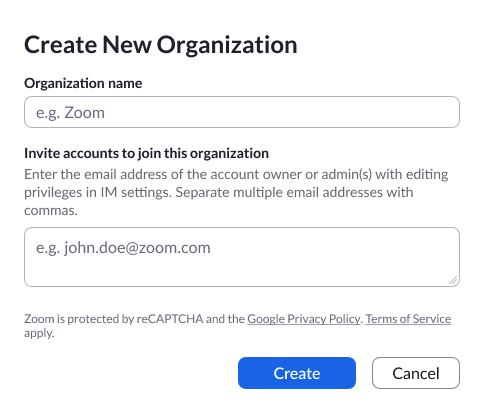This screenshot has width=487, height=419.
Task: Click the "Invite accounts to join this organization" label
Action: [146, 153]
